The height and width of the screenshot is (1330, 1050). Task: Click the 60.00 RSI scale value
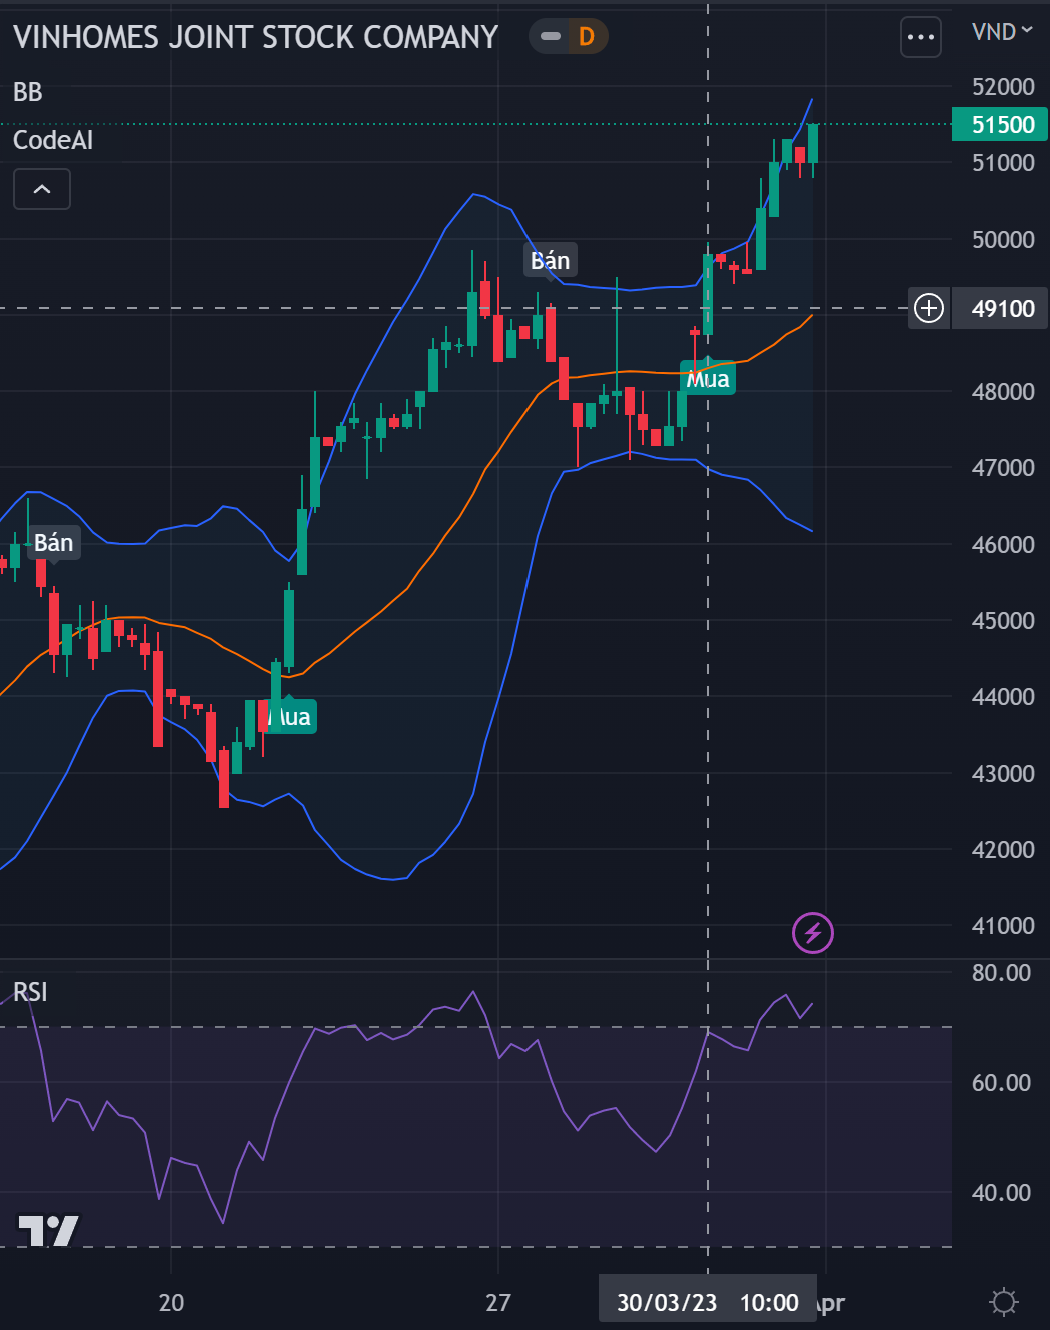1001,1083
